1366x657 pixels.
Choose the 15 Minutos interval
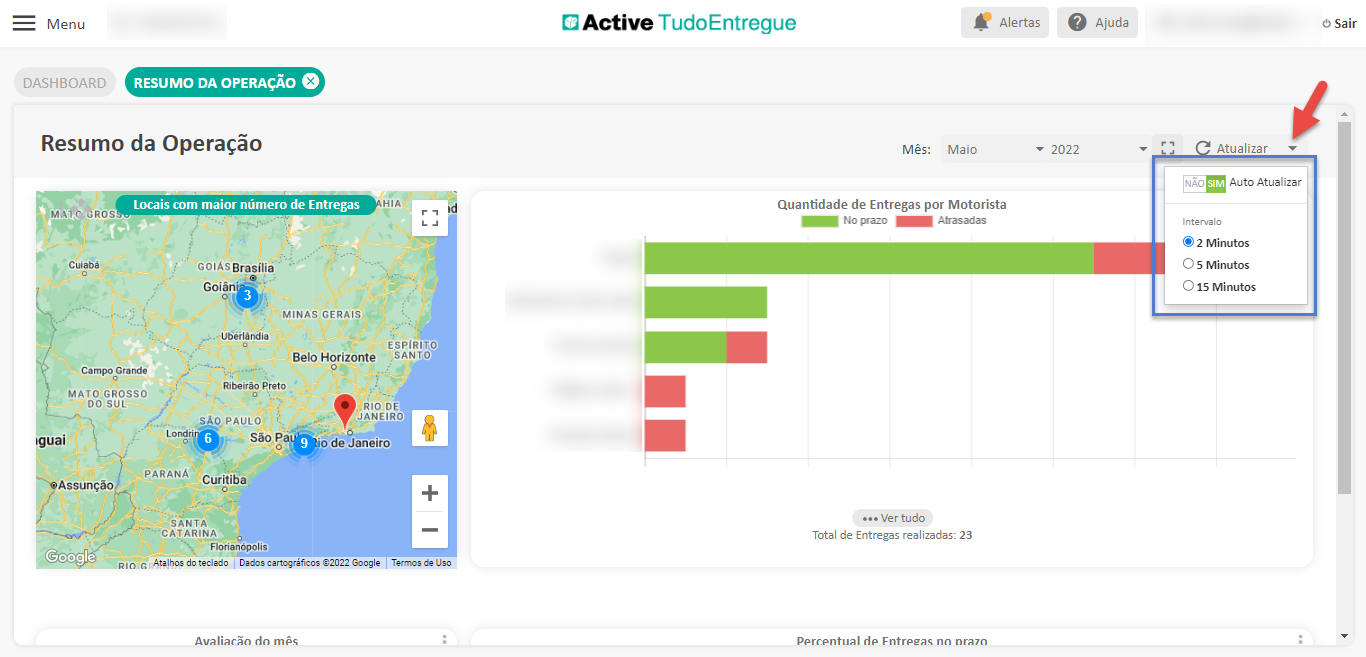point(1188,286)
